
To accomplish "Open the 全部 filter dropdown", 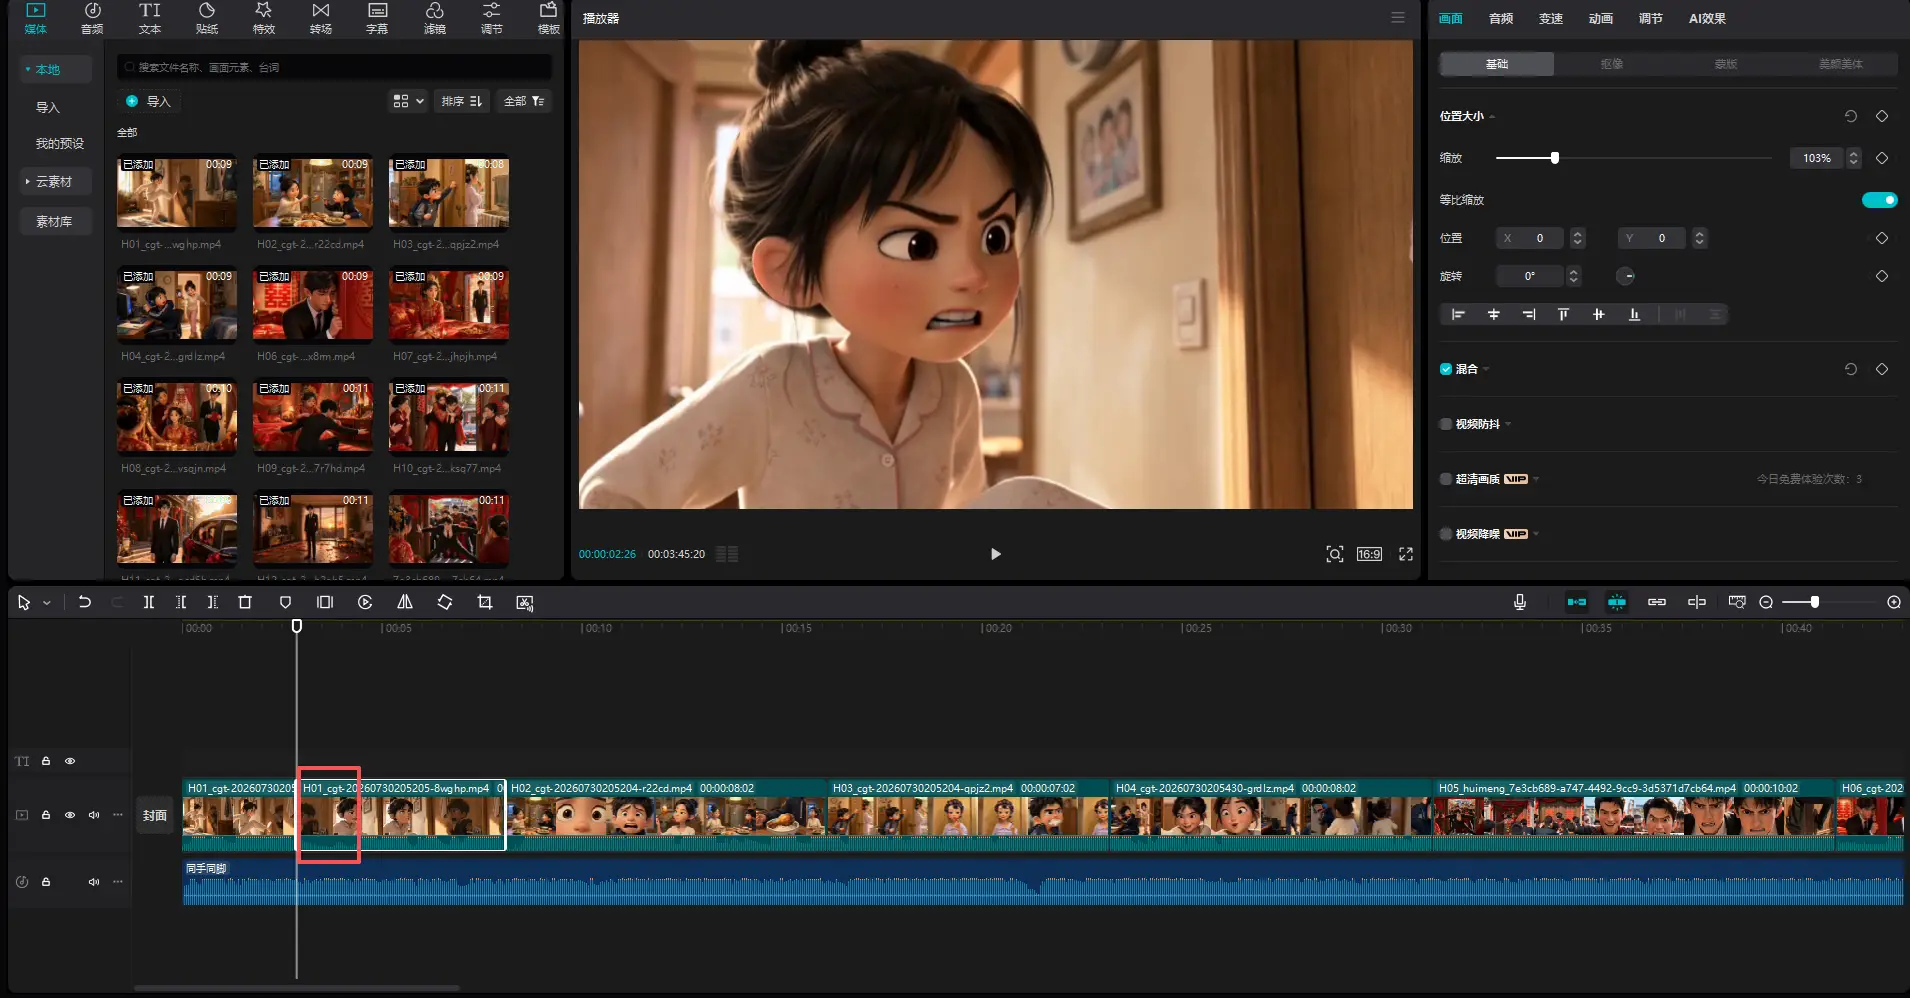I will [x=524, y=101].
